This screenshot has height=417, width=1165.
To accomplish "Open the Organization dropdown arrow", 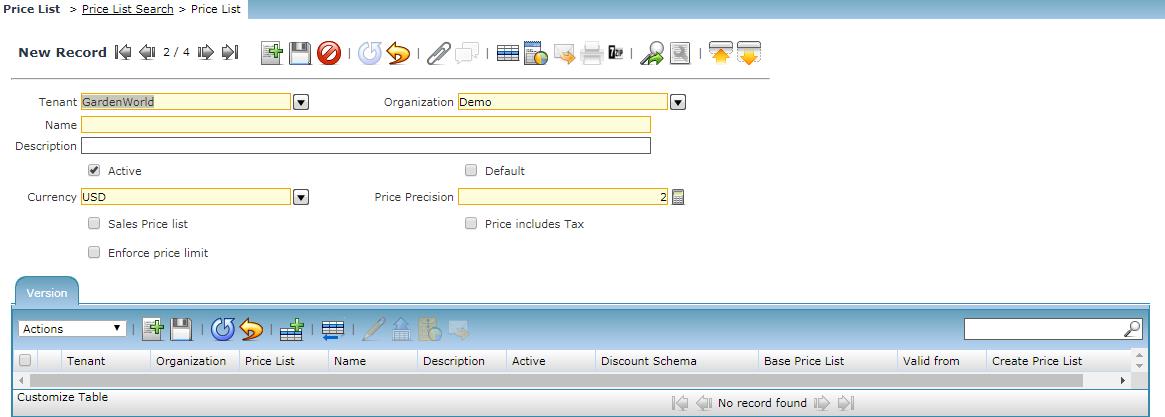I will (678, 102).
